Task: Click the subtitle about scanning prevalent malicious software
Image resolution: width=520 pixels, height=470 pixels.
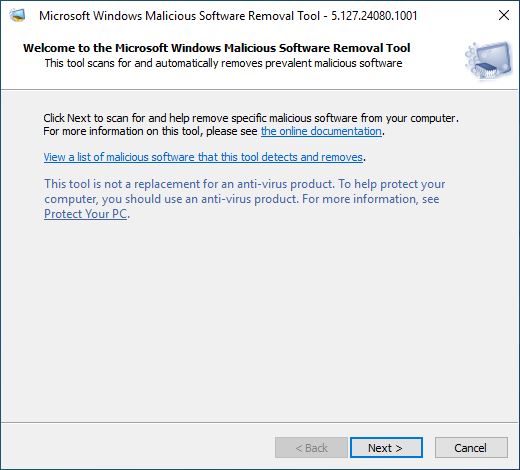Action: pos(223,63)
